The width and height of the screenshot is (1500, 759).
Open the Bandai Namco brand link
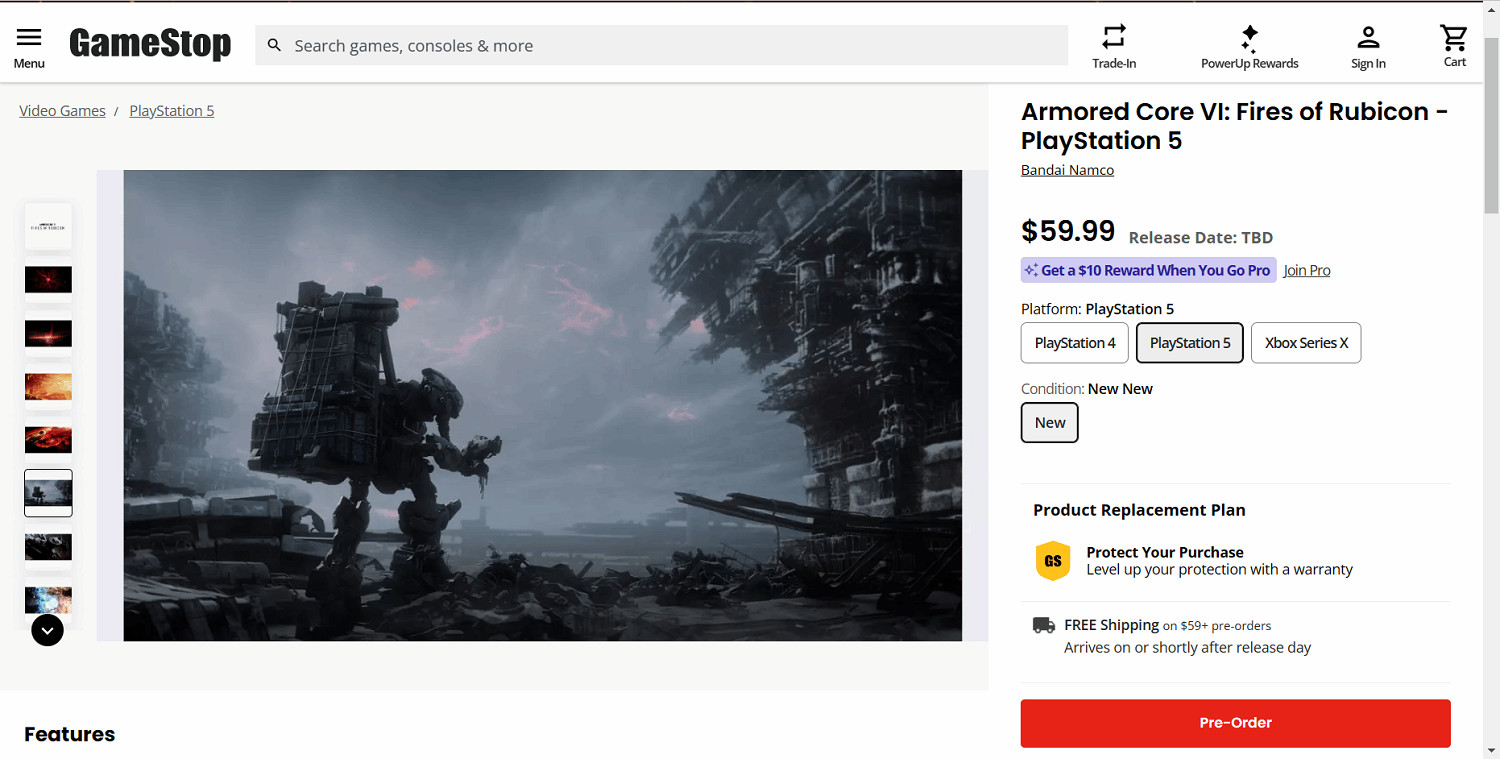(x=1067, y=170)
